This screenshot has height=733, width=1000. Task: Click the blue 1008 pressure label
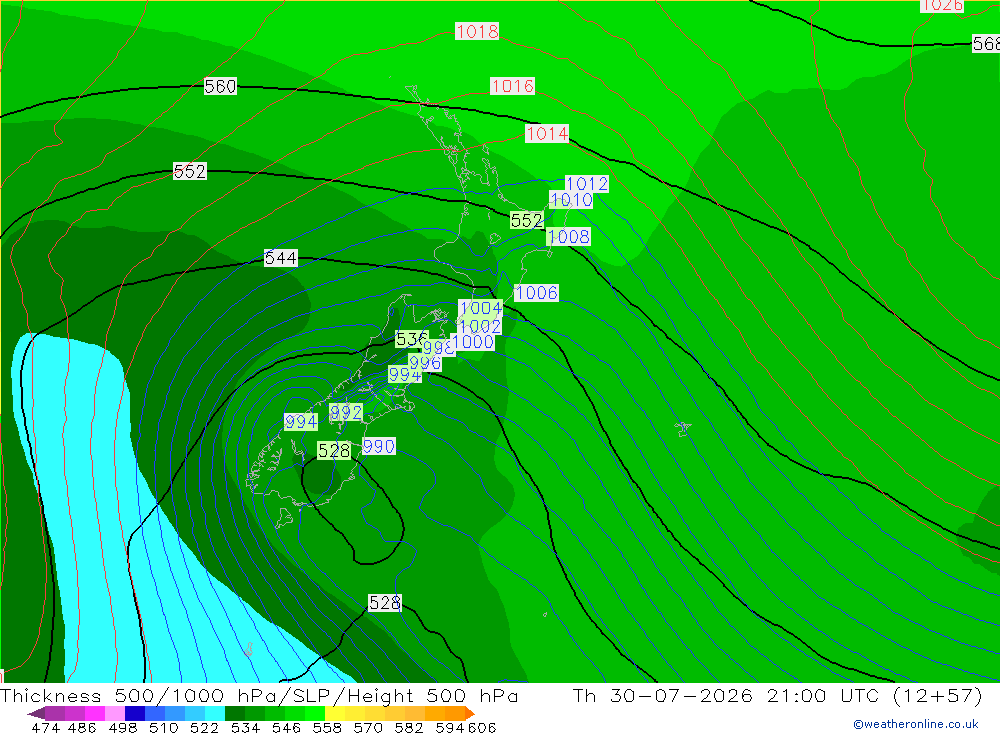[x=568, y=237]
